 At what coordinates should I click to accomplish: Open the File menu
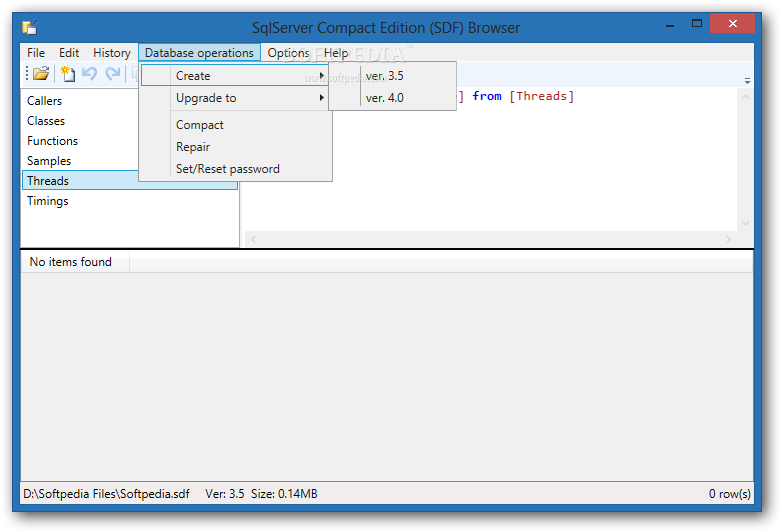click(x=36, y=53)
